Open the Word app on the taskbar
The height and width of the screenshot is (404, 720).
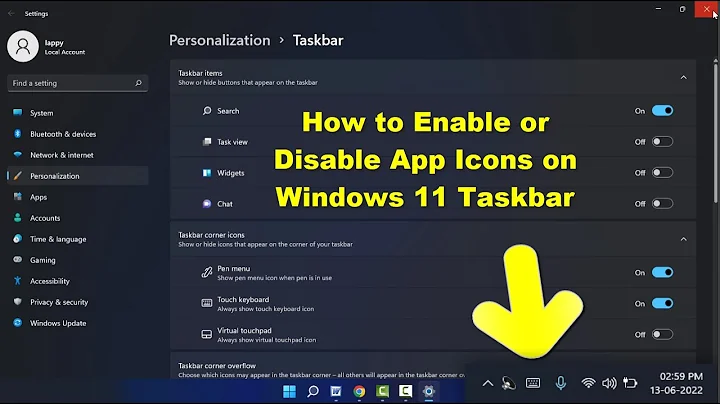[336, 391]
